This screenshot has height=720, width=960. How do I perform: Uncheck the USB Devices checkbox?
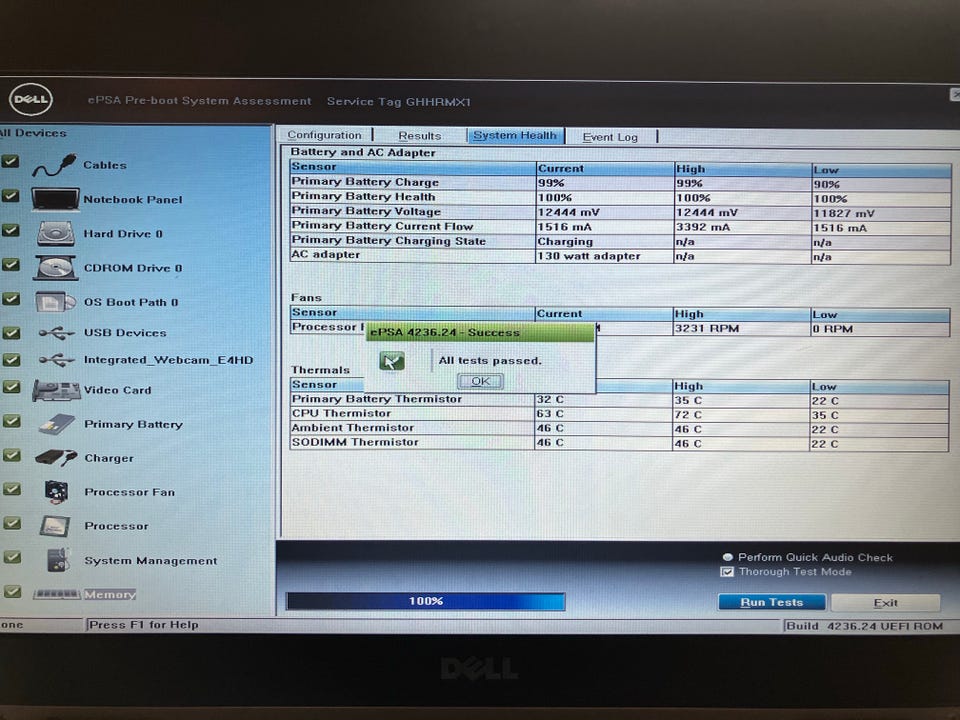pyautogui.click(x=11, y=332)
